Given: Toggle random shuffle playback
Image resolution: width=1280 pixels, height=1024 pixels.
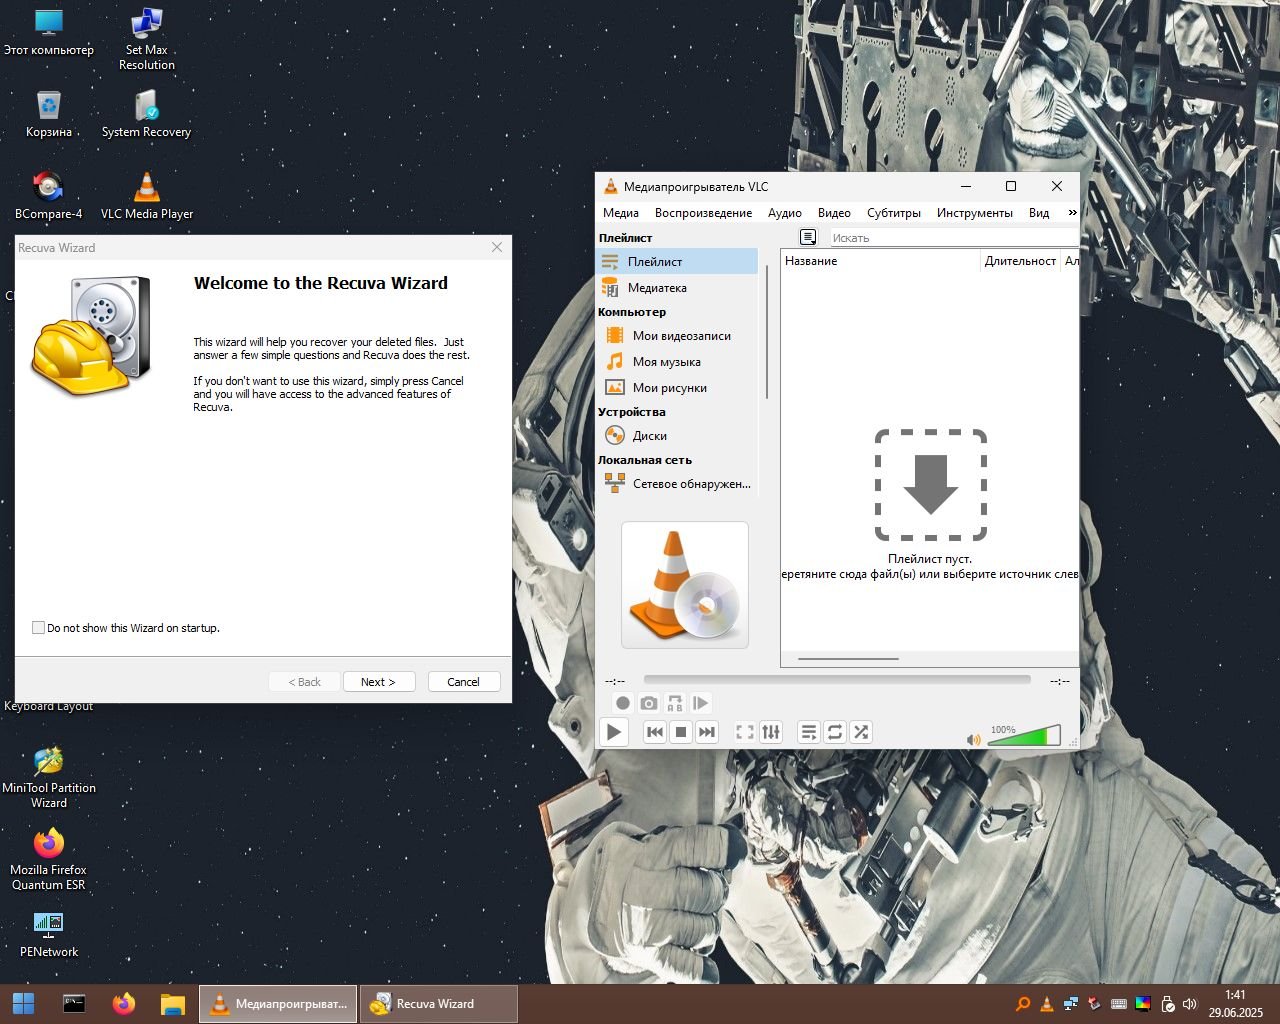Looking at the screenshot, I should [861, 732].
